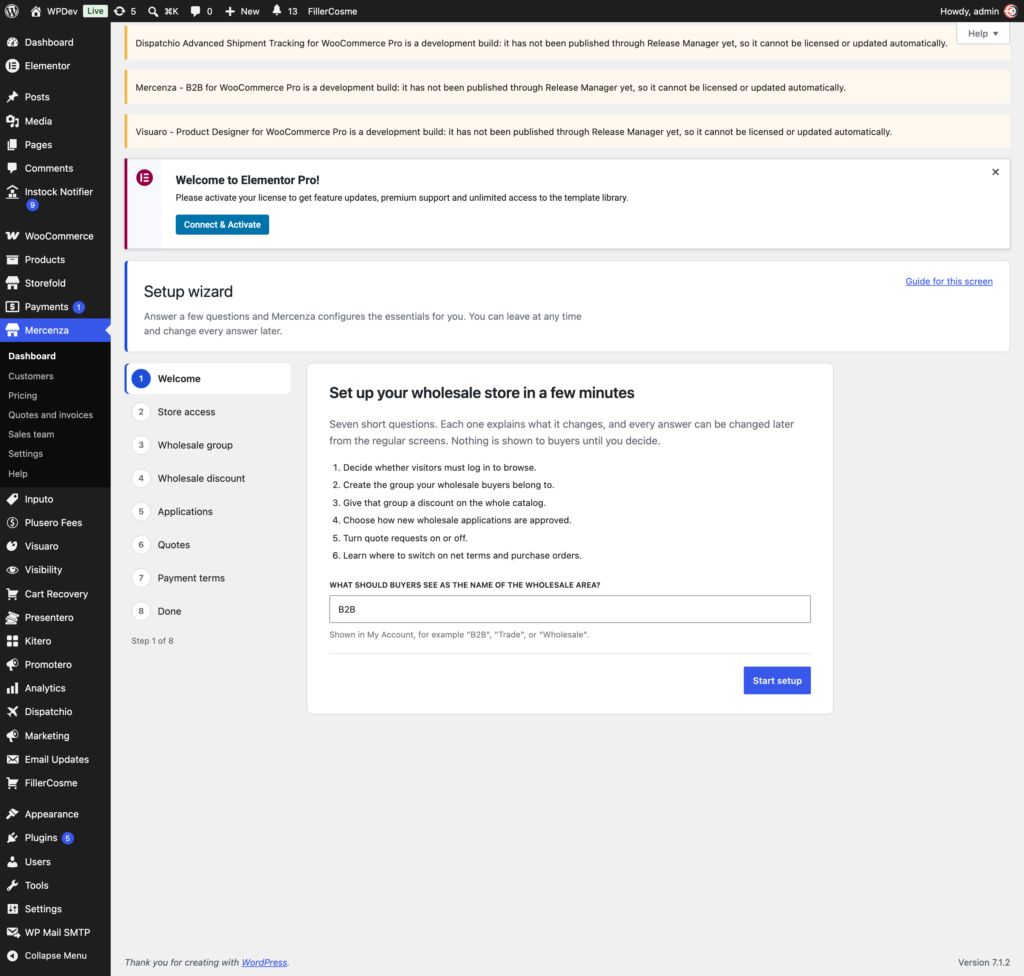This screenshot has width=1024, height=976.
Task: Open the Guide for this screen link
Action: 949,282
